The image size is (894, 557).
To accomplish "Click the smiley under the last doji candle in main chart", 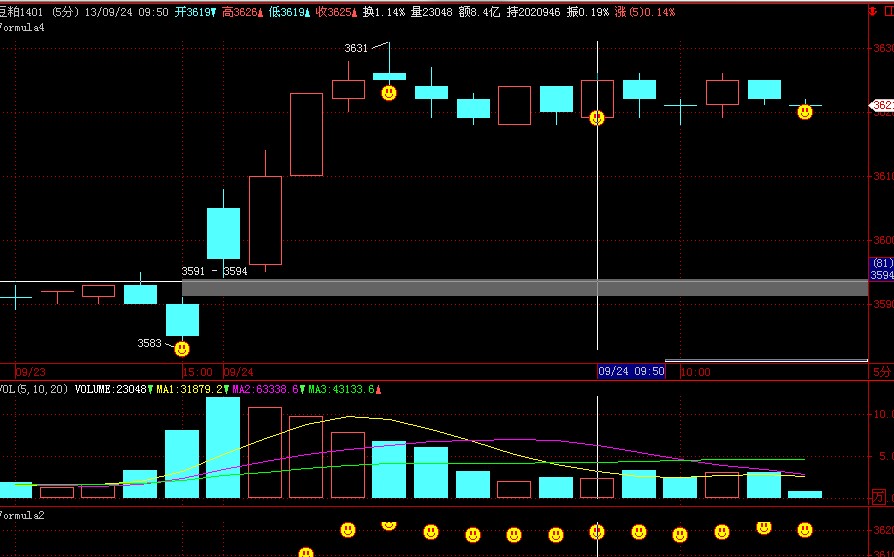I will click(x=805, y=112).
